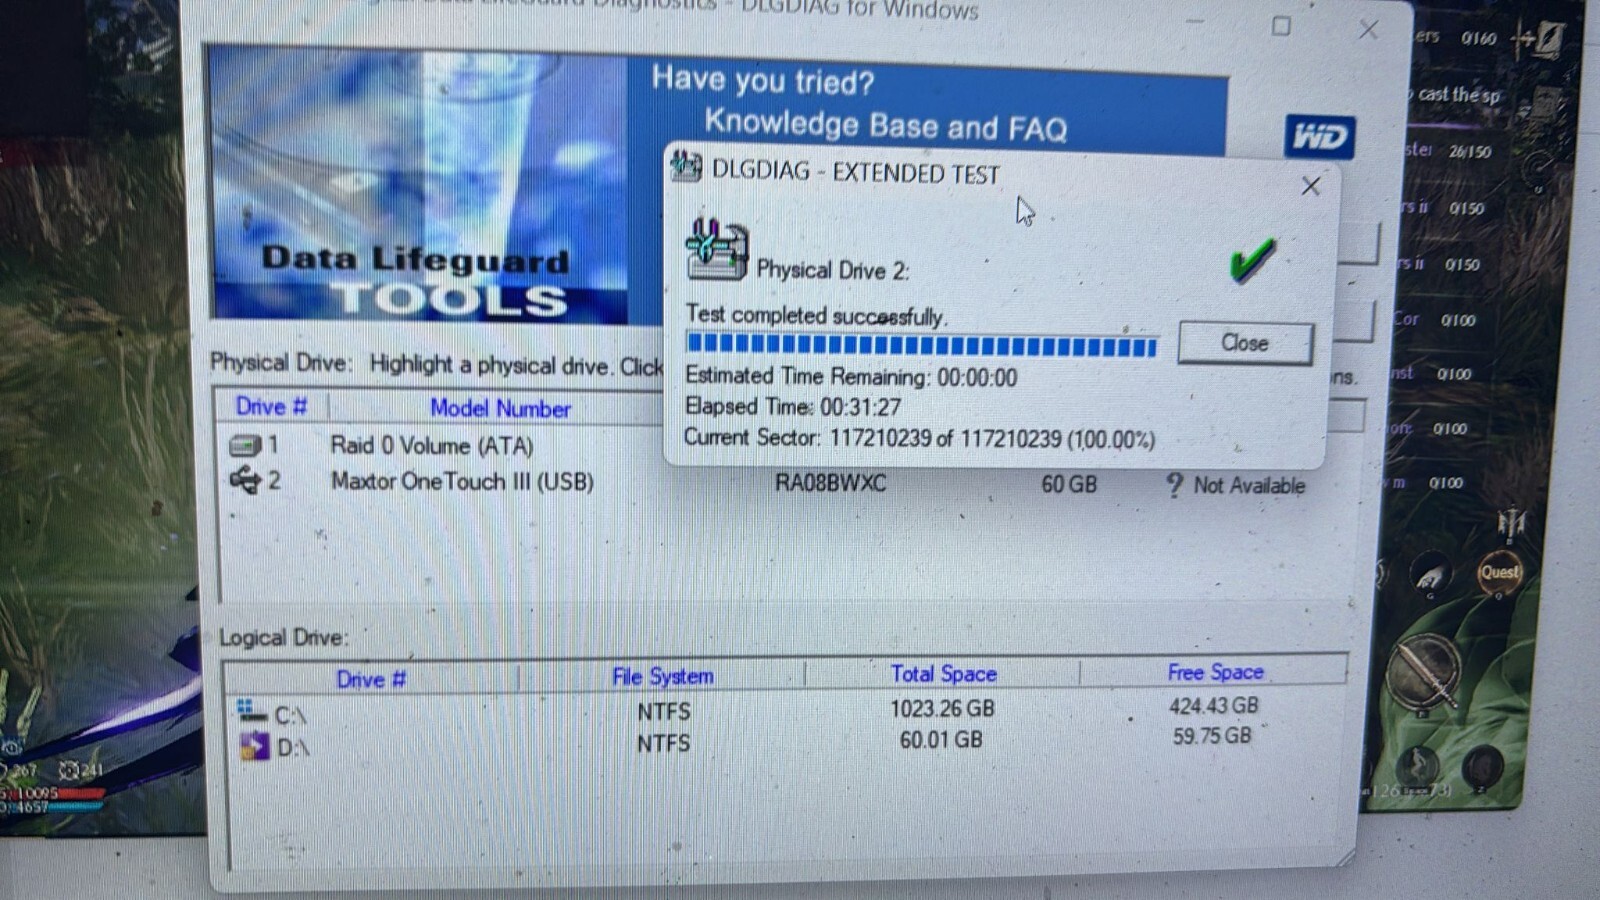This screenshot has height=900, width=1600.
Task: Click the D:\ drive icon
Action: [x=254, y=746]
